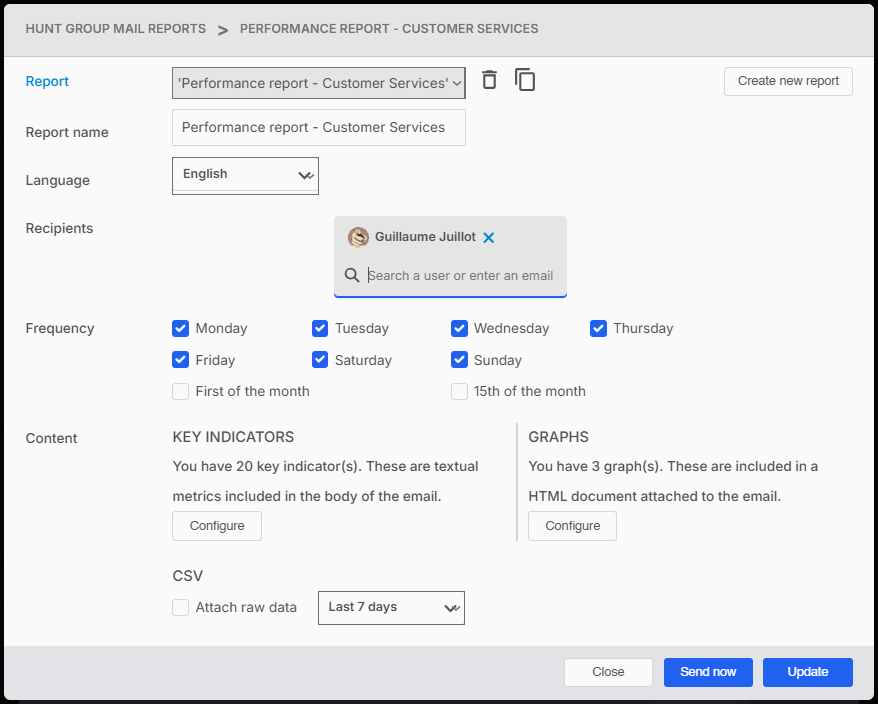Duplicate the report with copy icon
This screenshot has width=878, height=704.
click(525, 80)
